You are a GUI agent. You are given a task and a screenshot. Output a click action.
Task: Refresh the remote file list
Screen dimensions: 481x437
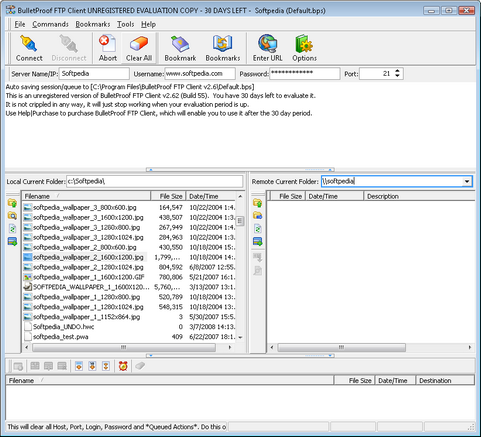[258, 229]
